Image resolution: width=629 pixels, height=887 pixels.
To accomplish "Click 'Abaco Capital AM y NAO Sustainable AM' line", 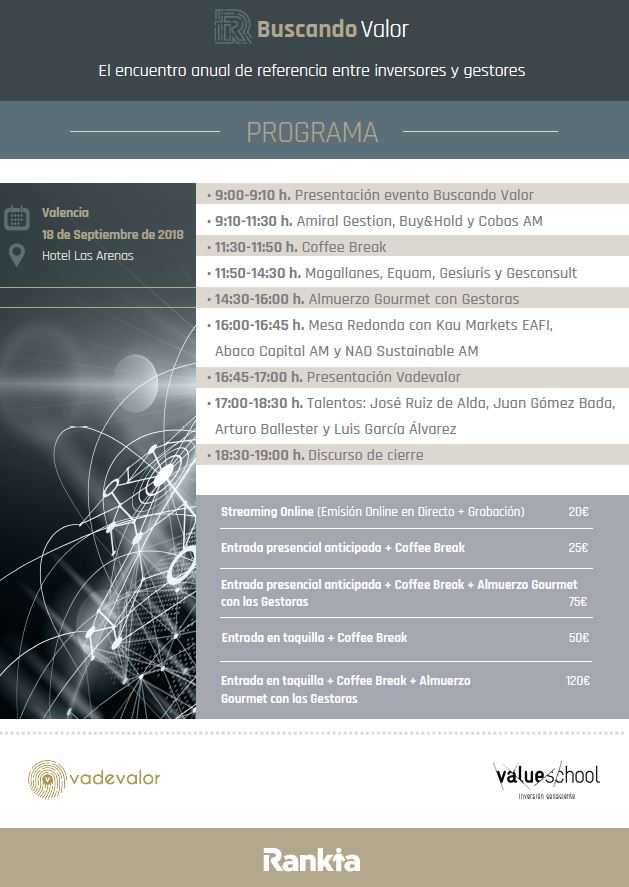I will click(x=347, y=351).
